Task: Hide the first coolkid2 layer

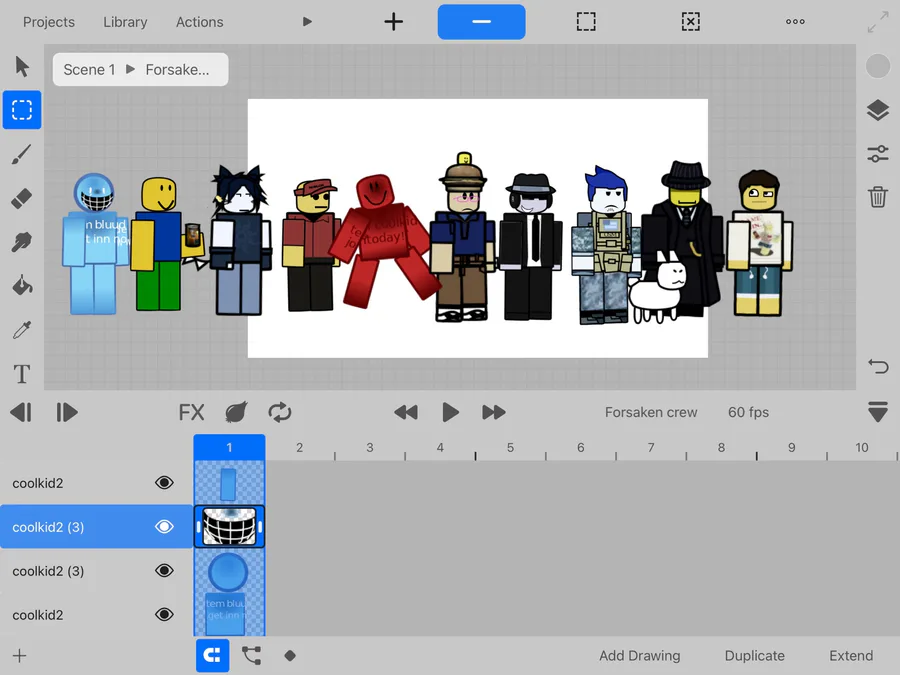Action: (164, 483)
